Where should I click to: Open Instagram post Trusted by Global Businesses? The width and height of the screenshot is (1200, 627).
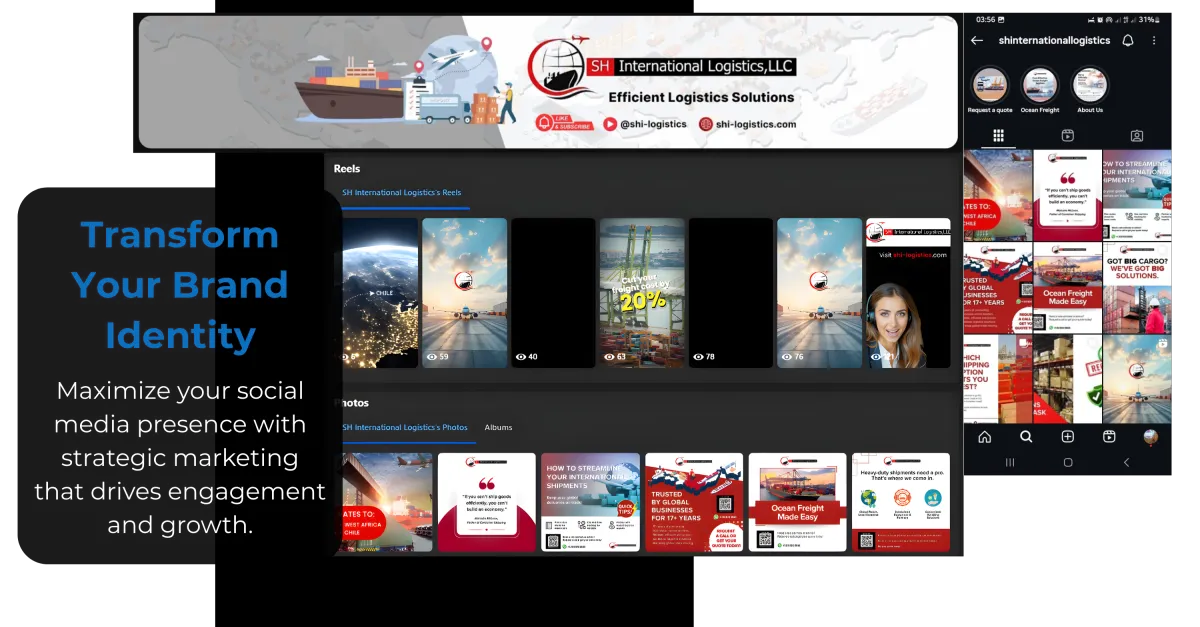click(x=997, y=287)
